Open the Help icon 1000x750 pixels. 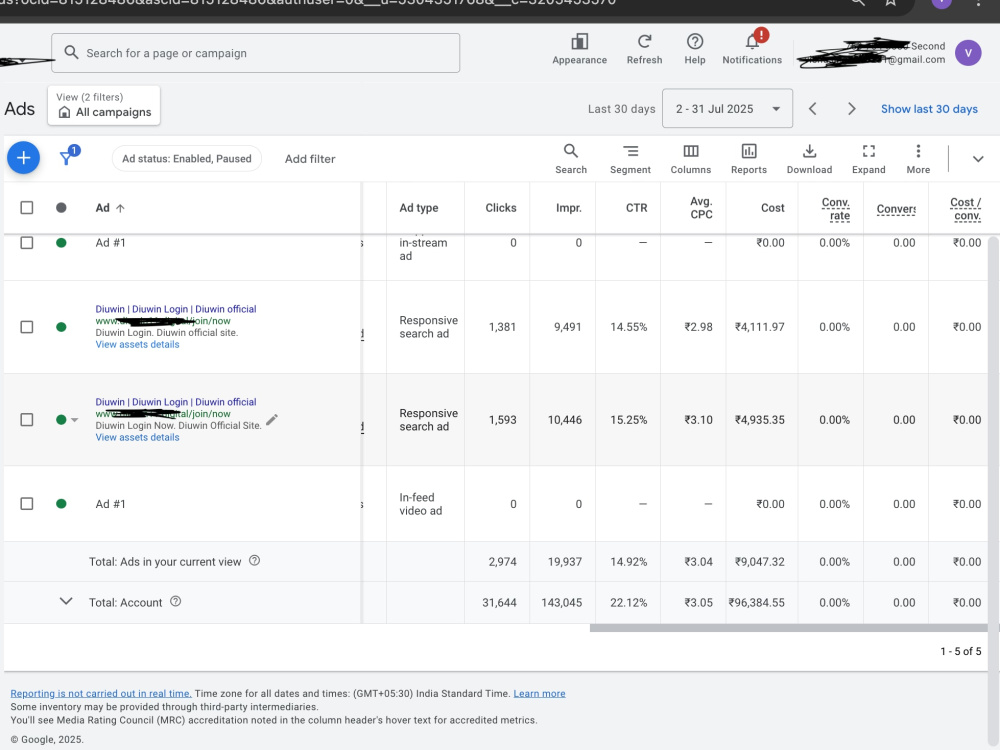pyautogui.click(x=695, y=42)
